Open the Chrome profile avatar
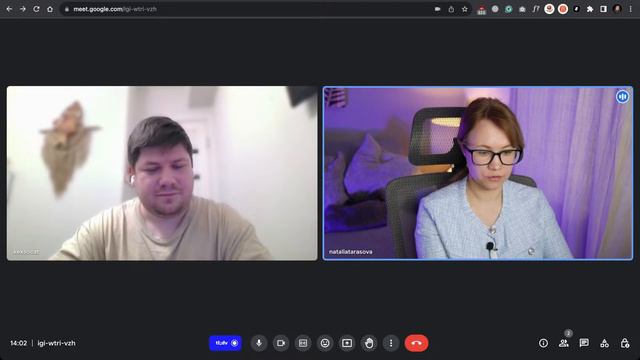 click(x=617, y=9)
